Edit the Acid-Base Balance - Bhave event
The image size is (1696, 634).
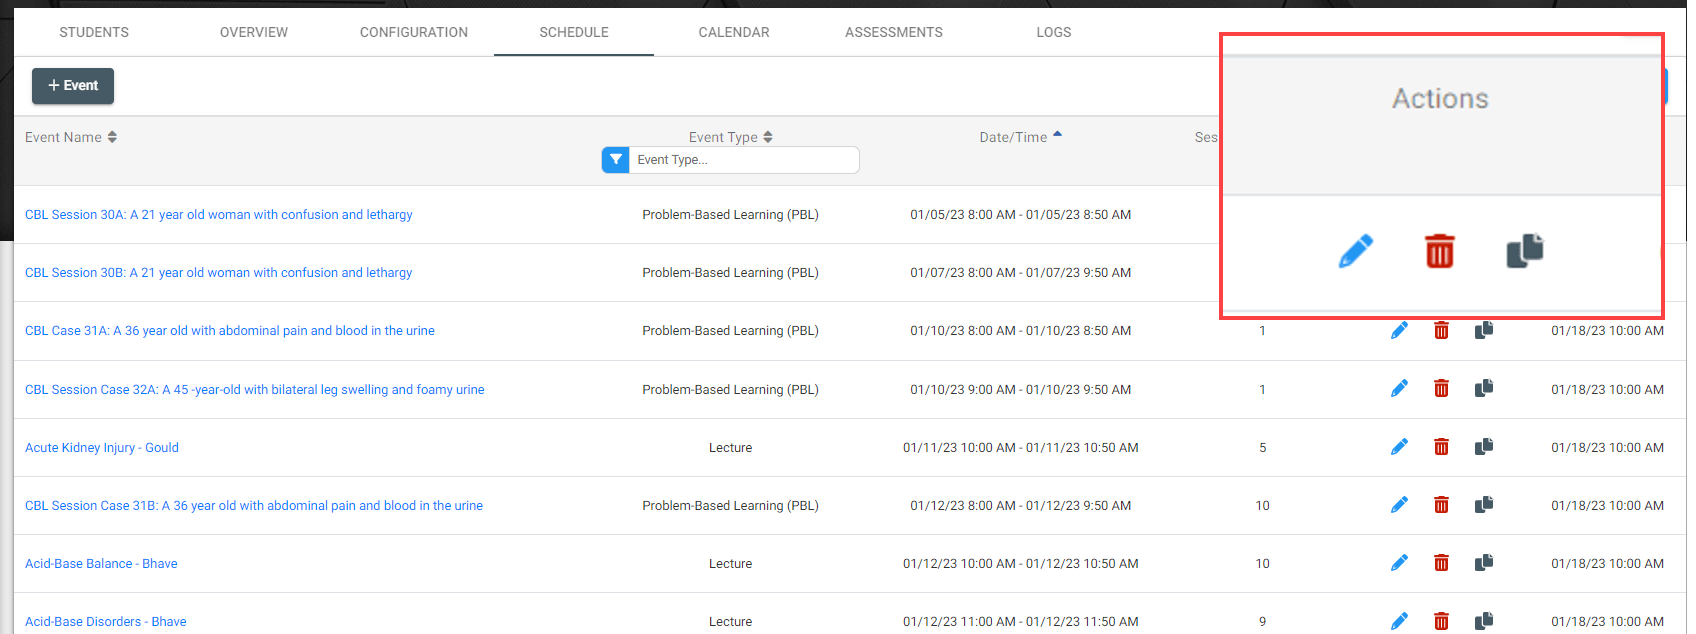coord(1399,563)
